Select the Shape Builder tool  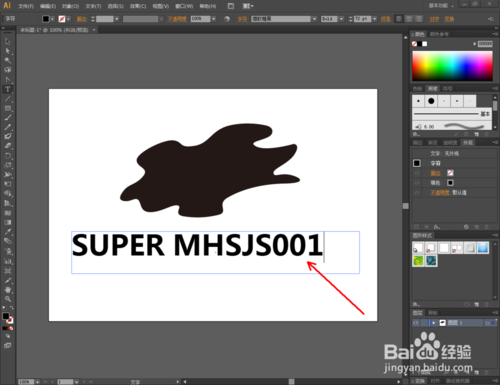coord(8,193)
